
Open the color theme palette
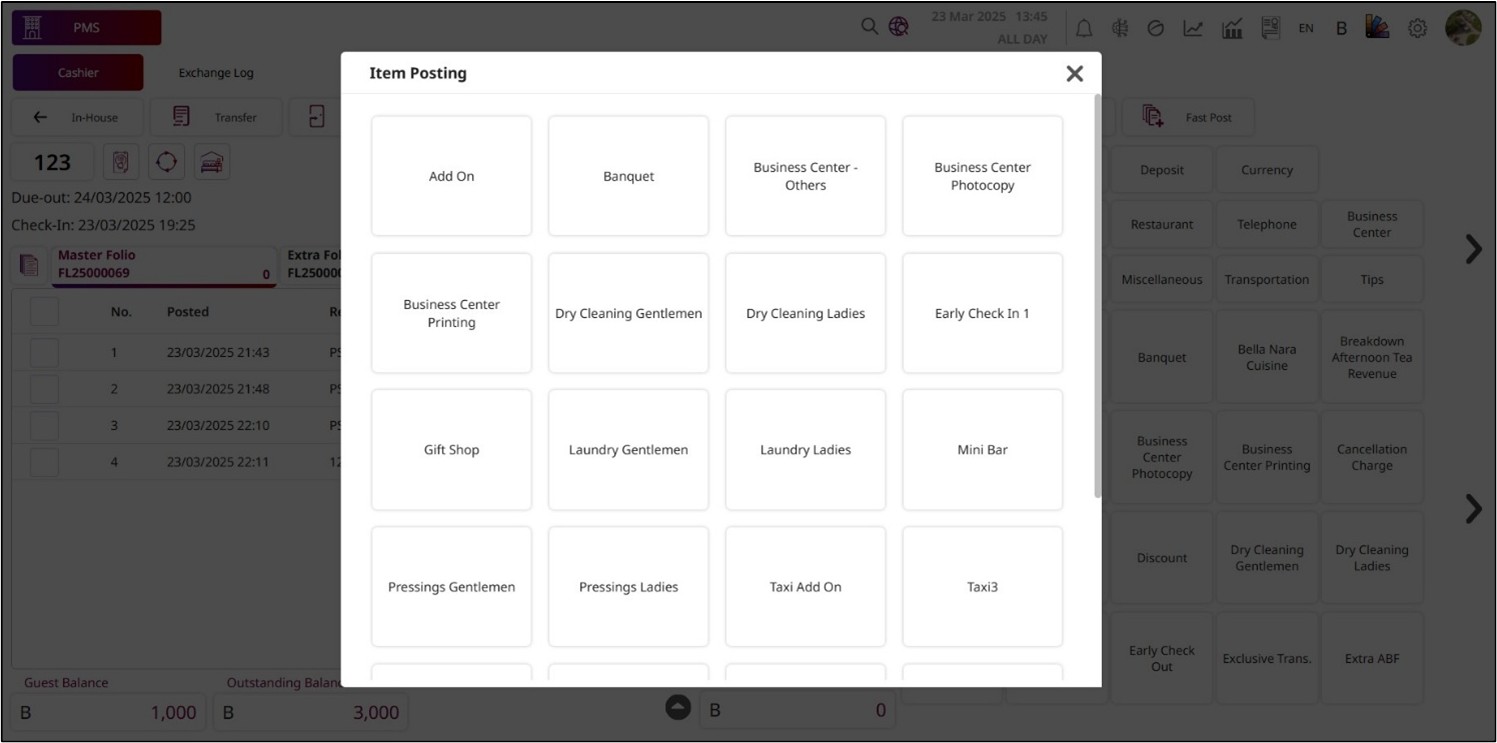coord(1378,28)
